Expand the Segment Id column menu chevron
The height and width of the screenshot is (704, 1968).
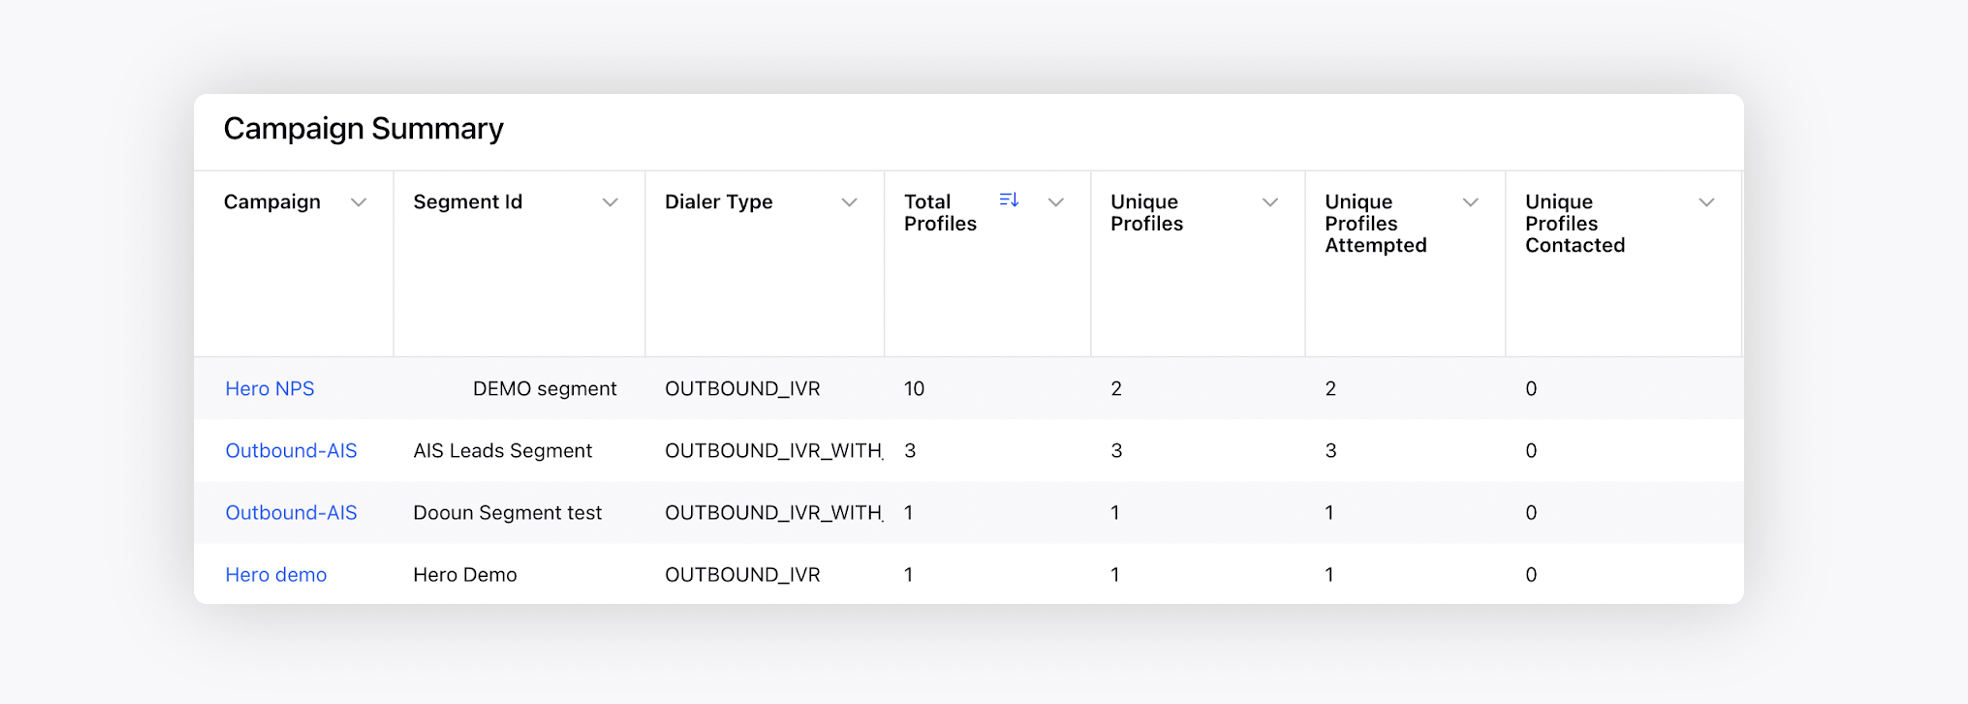[x=610, y=202]
